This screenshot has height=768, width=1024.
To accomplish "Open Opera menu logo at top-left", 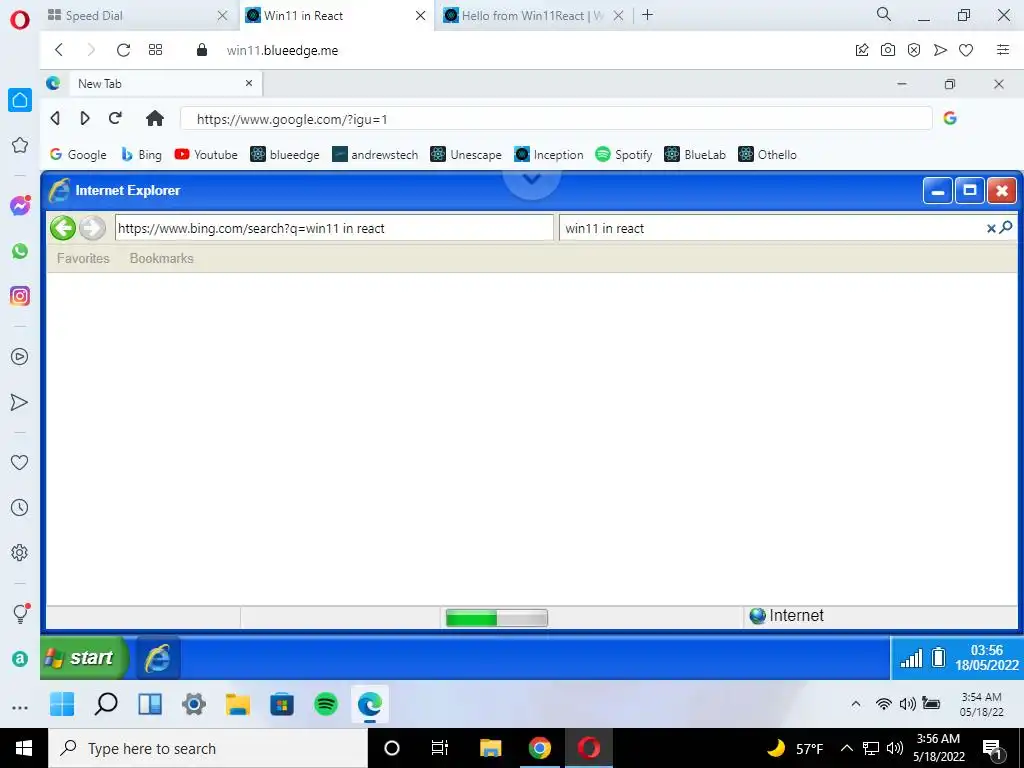I will [x=20, y=20].
